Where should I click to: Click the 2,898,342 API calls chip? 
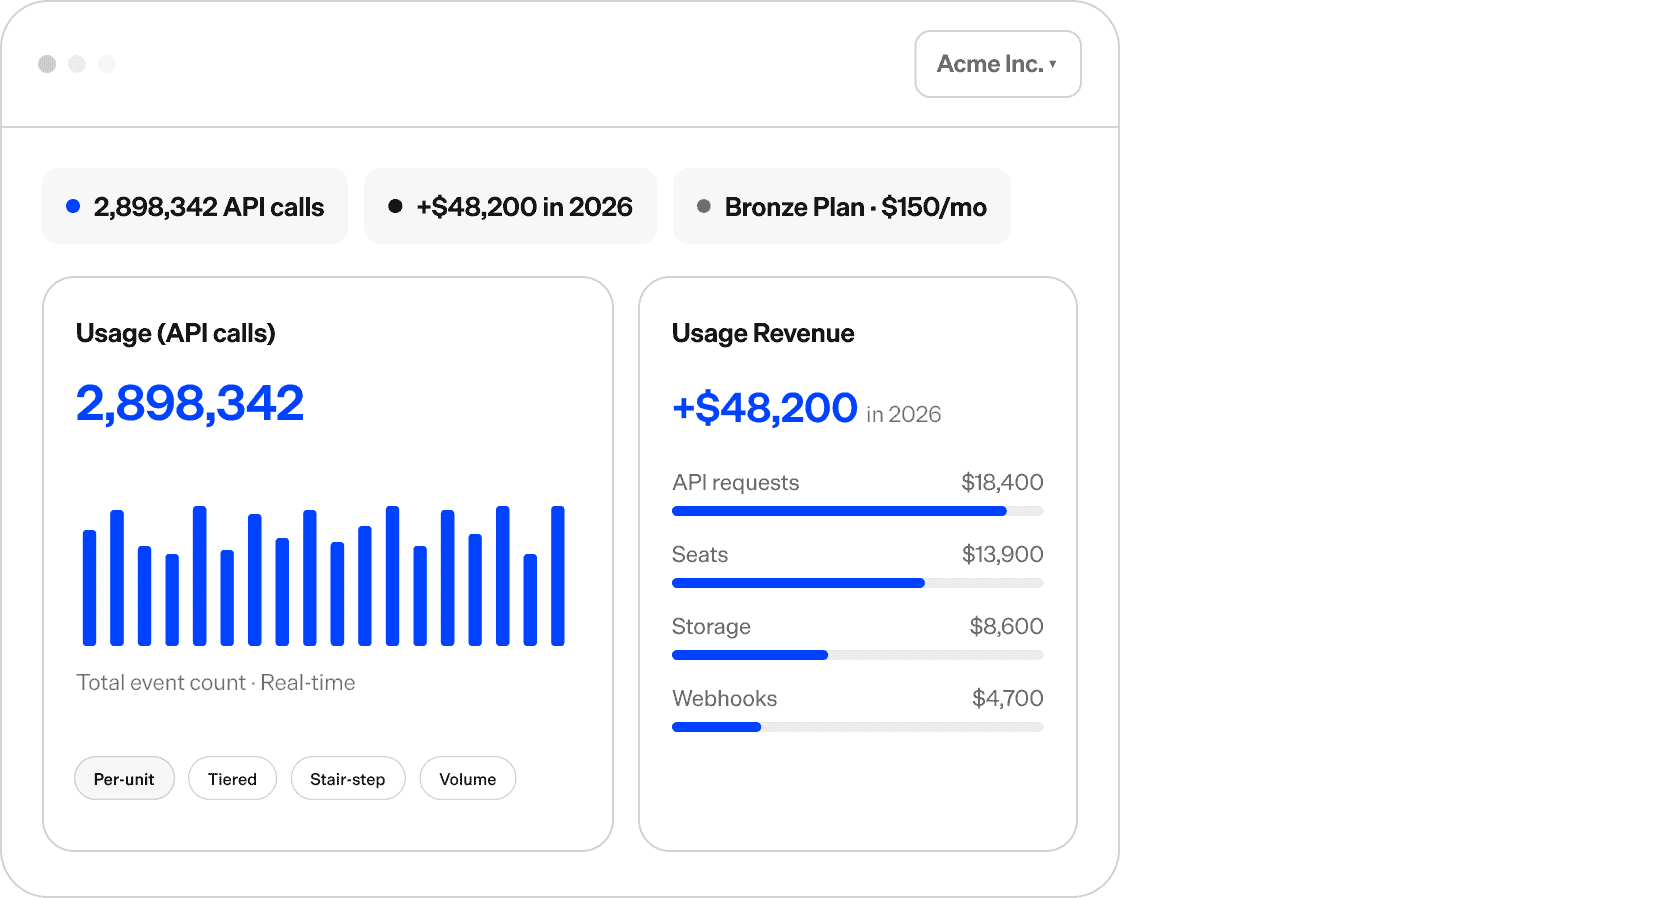point(195,206)
